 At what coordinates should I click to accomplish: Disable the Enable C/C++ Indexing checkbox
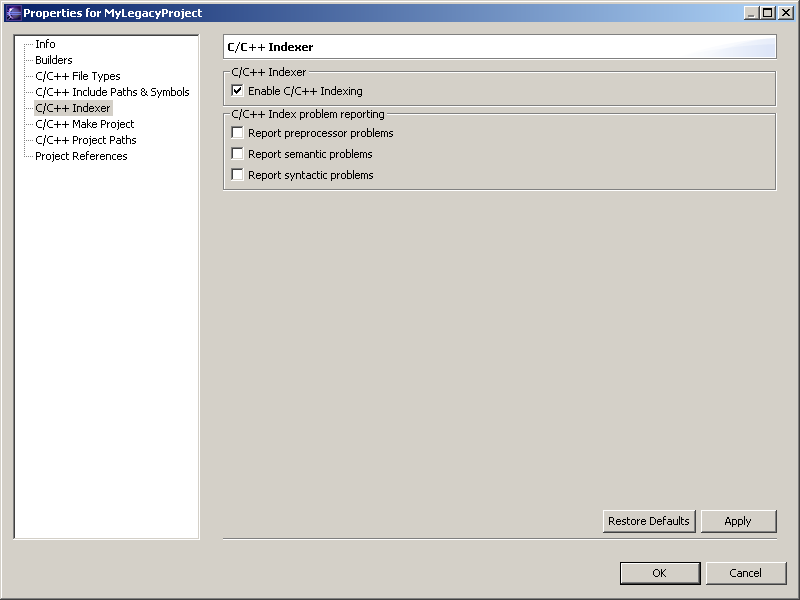point(238,91)
